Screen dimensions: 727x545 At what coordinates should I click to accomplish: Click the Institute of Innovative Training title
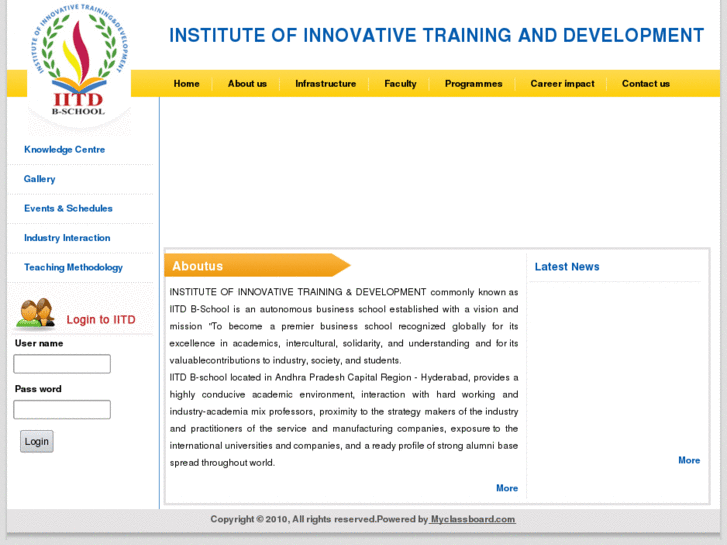click(436, 36)
